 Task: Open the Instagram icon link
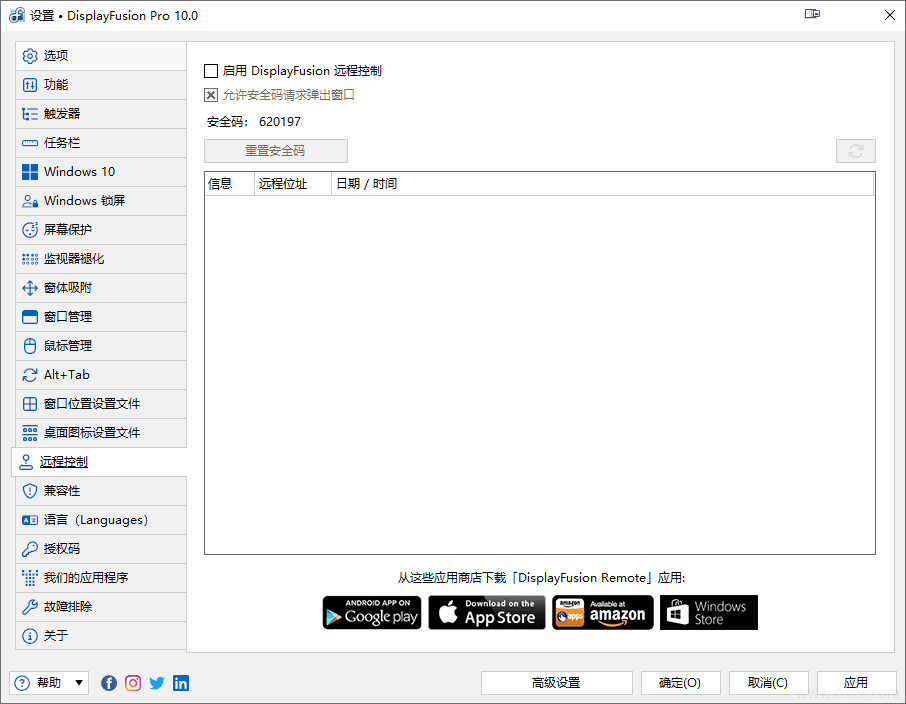[x=133, y=683]
